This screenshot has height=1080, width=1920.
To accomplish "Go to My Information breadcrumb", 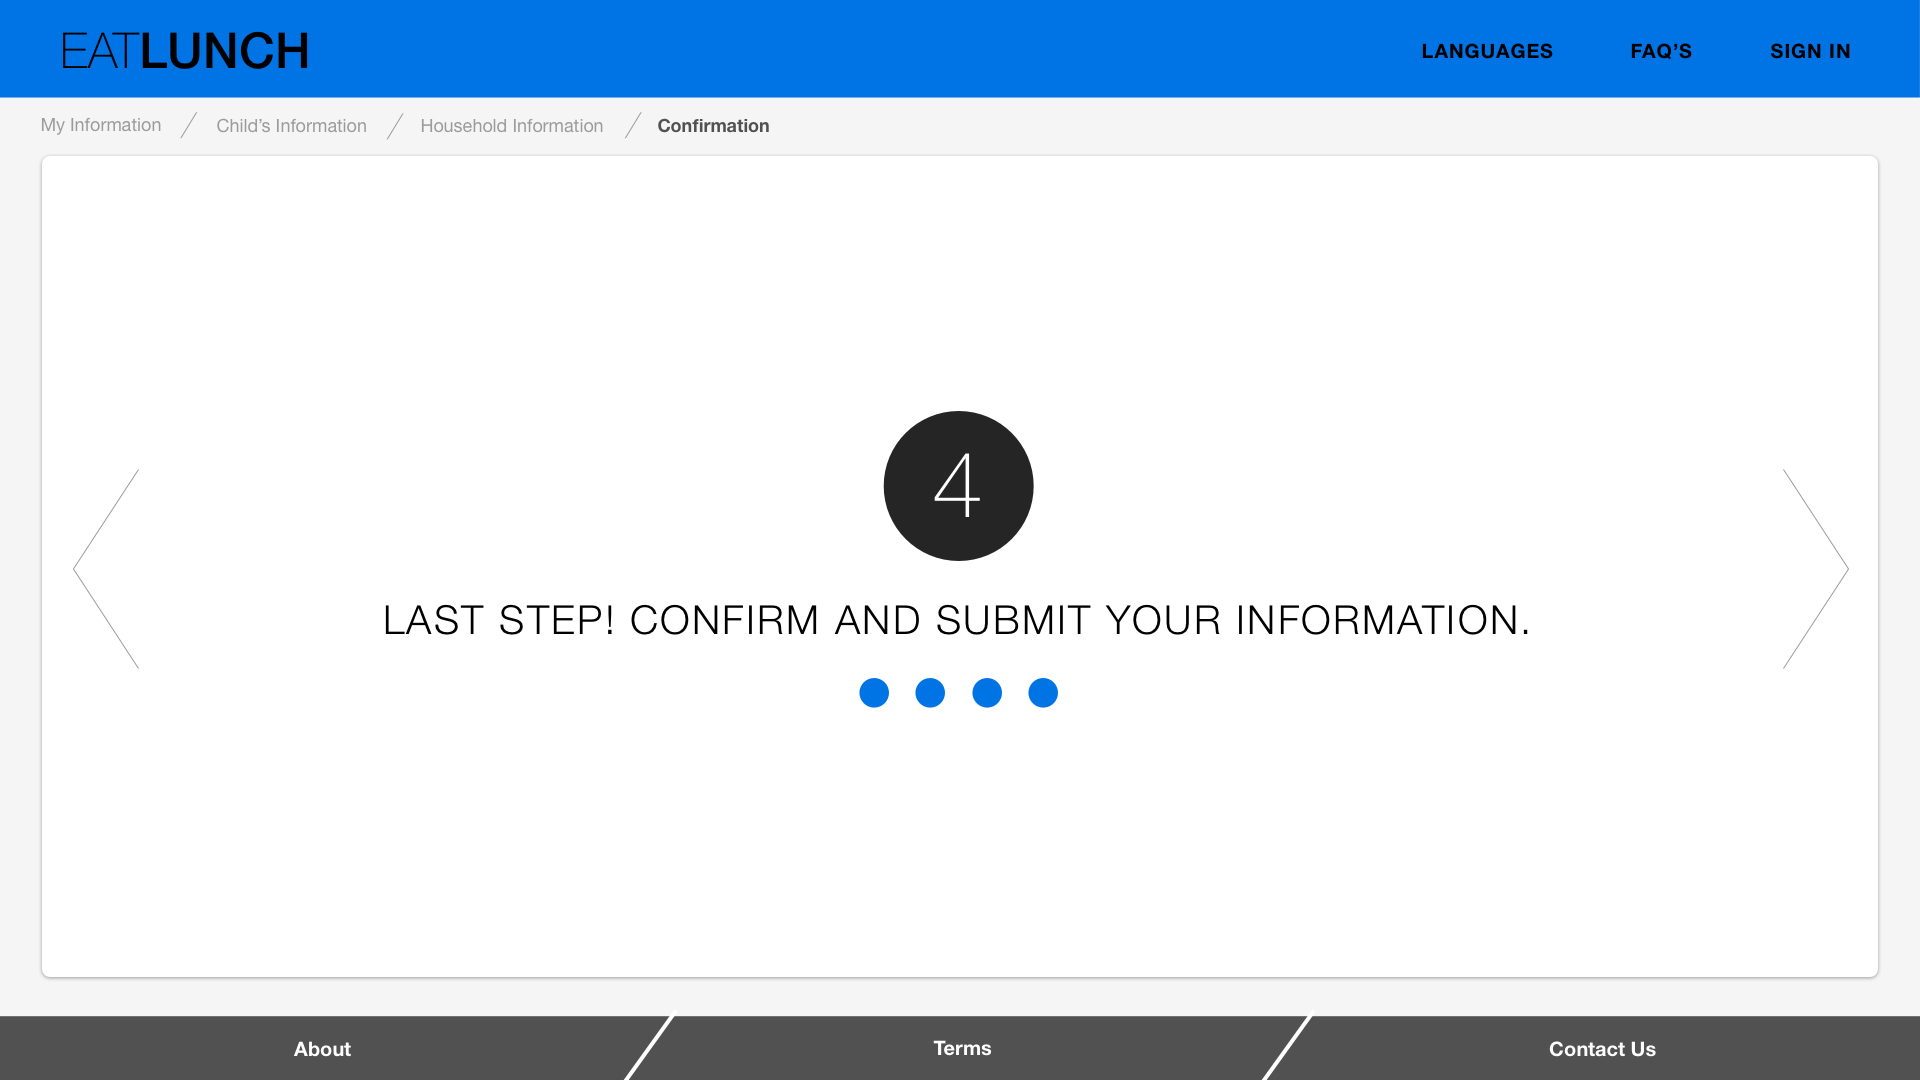I will pyautogui.click(x=101, y=125).
